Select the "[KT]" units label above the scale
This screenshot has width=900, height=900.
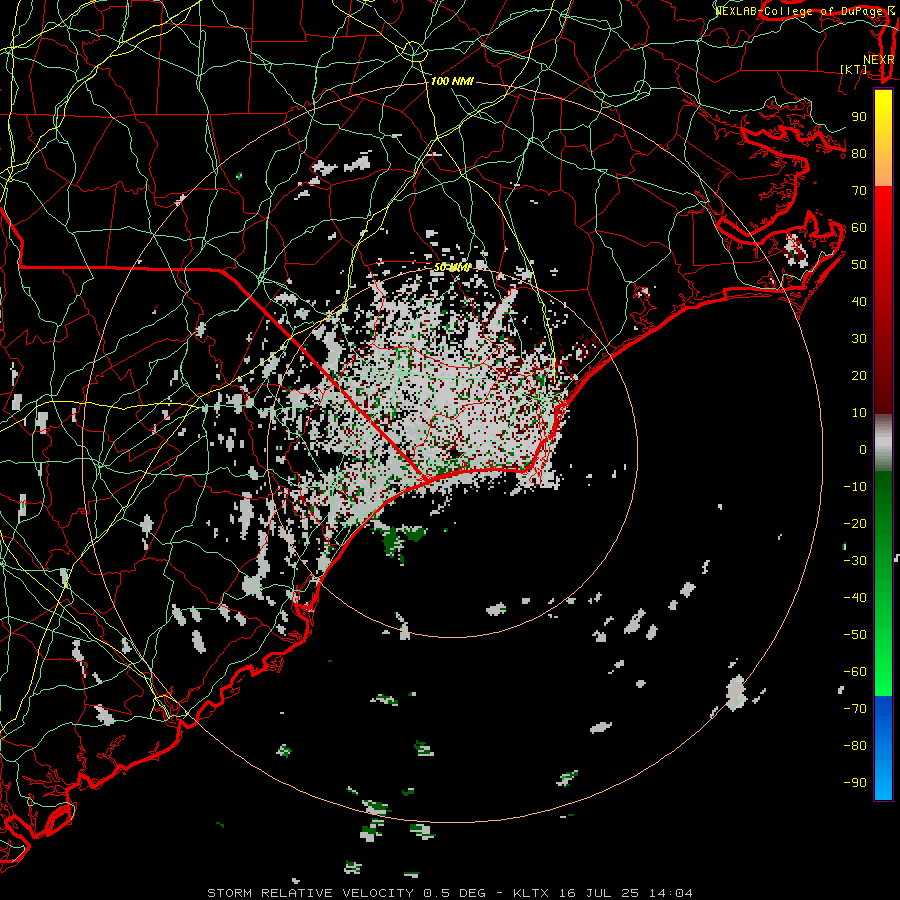pyautogui.click(x=854, y=69)
